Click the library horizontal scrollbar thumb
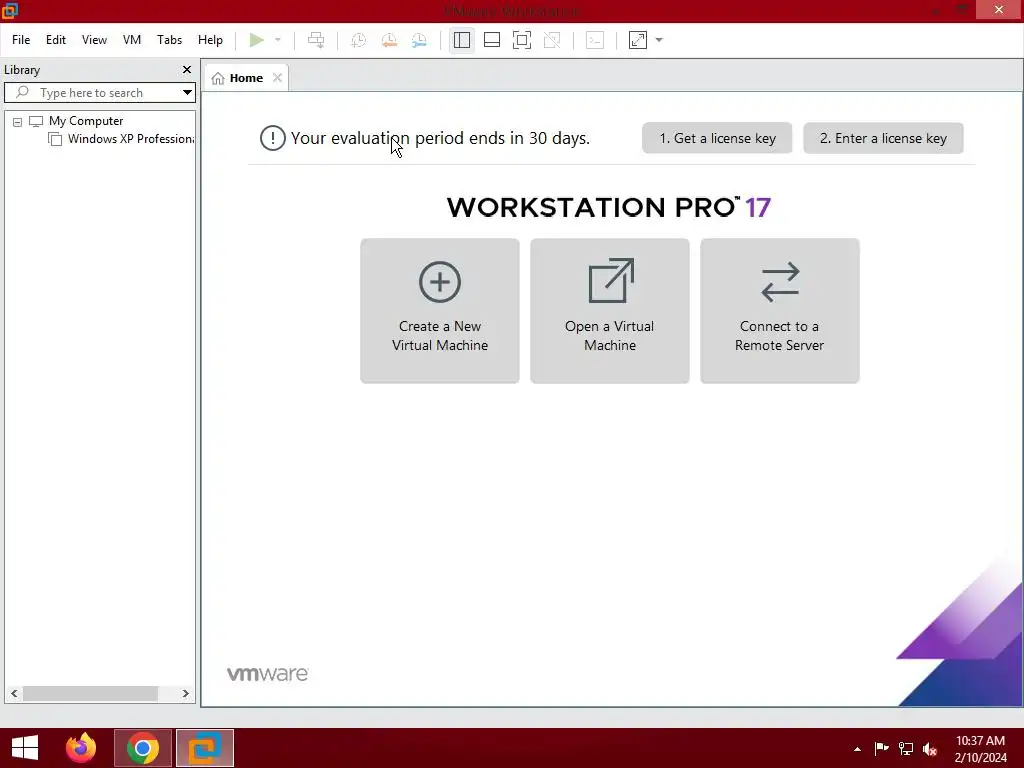The image size is (1024, 768). [90, 694]
